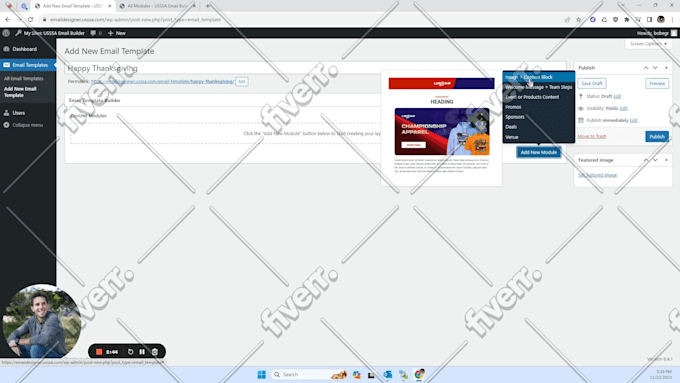This screenshot has width=680, height=383.
Task: Open Add New Email Template submenu item
Action: (20, 92)
